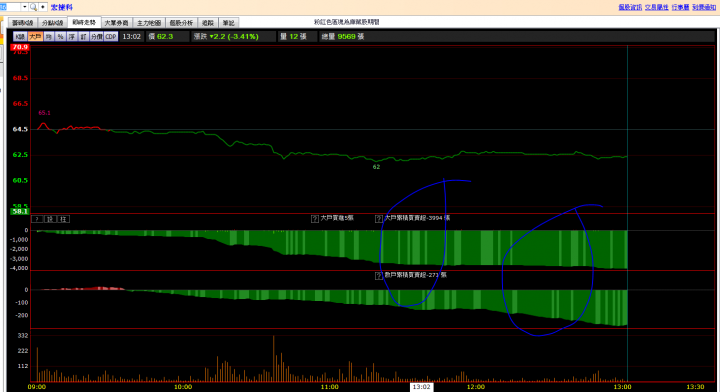Expand the small arrow button after magnifier
Screen dimensions: 720x392
(x=43, y=7)
